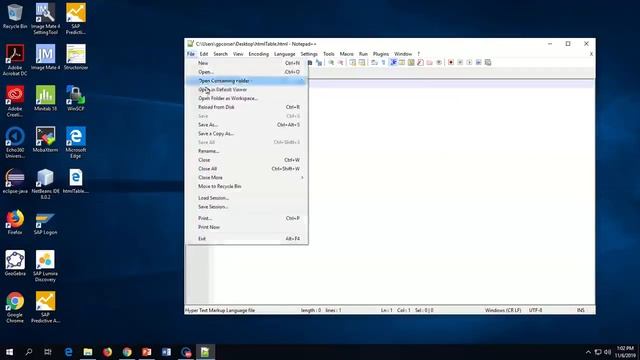Select the GeoGebra desktop icon

coord(15,263)
